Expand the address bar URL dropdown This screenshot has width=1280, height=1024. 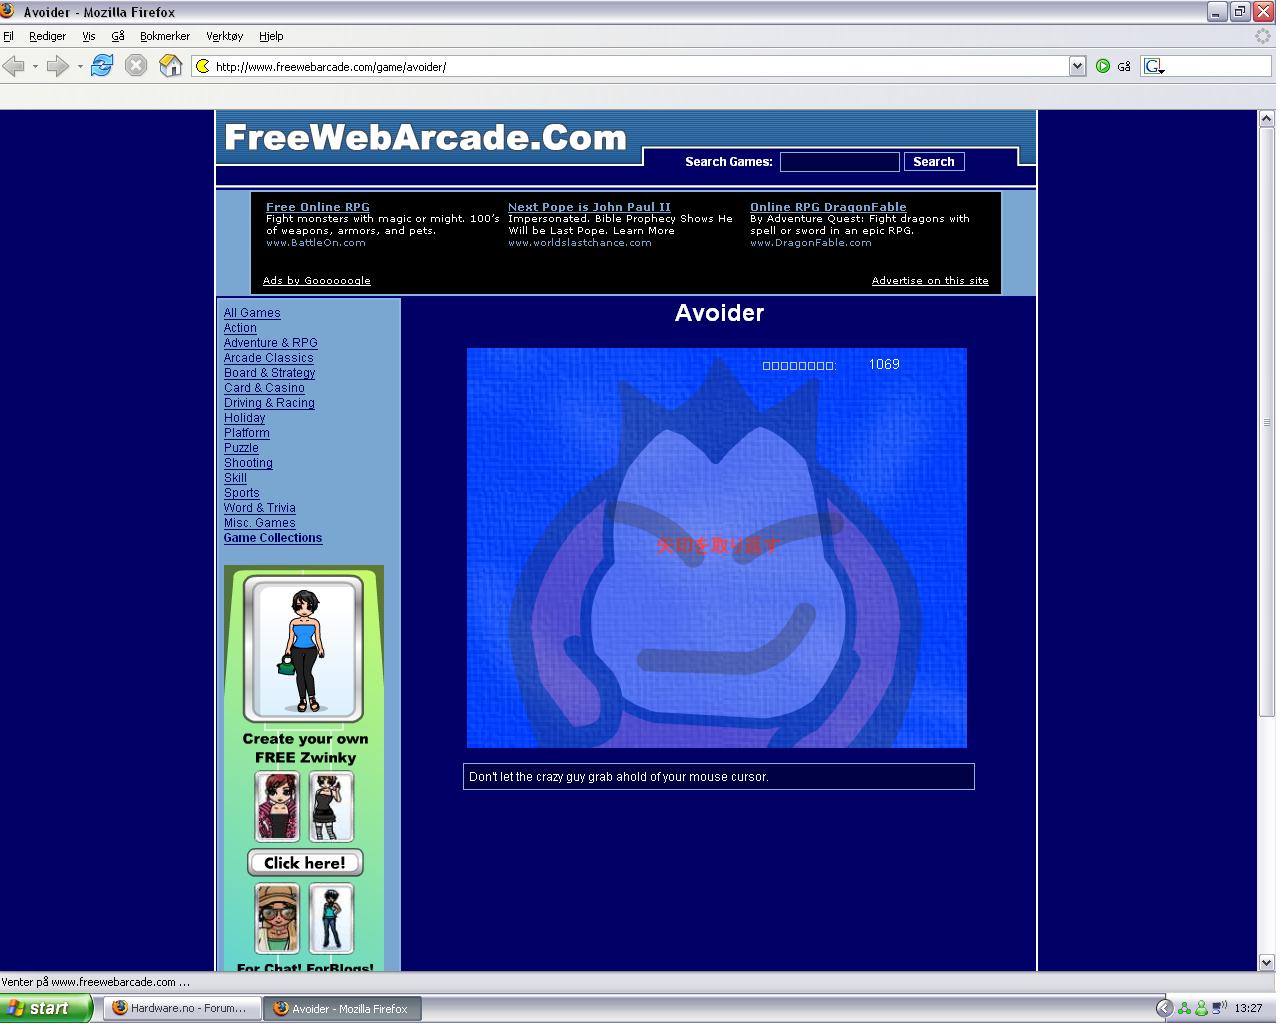point(1077,66)
